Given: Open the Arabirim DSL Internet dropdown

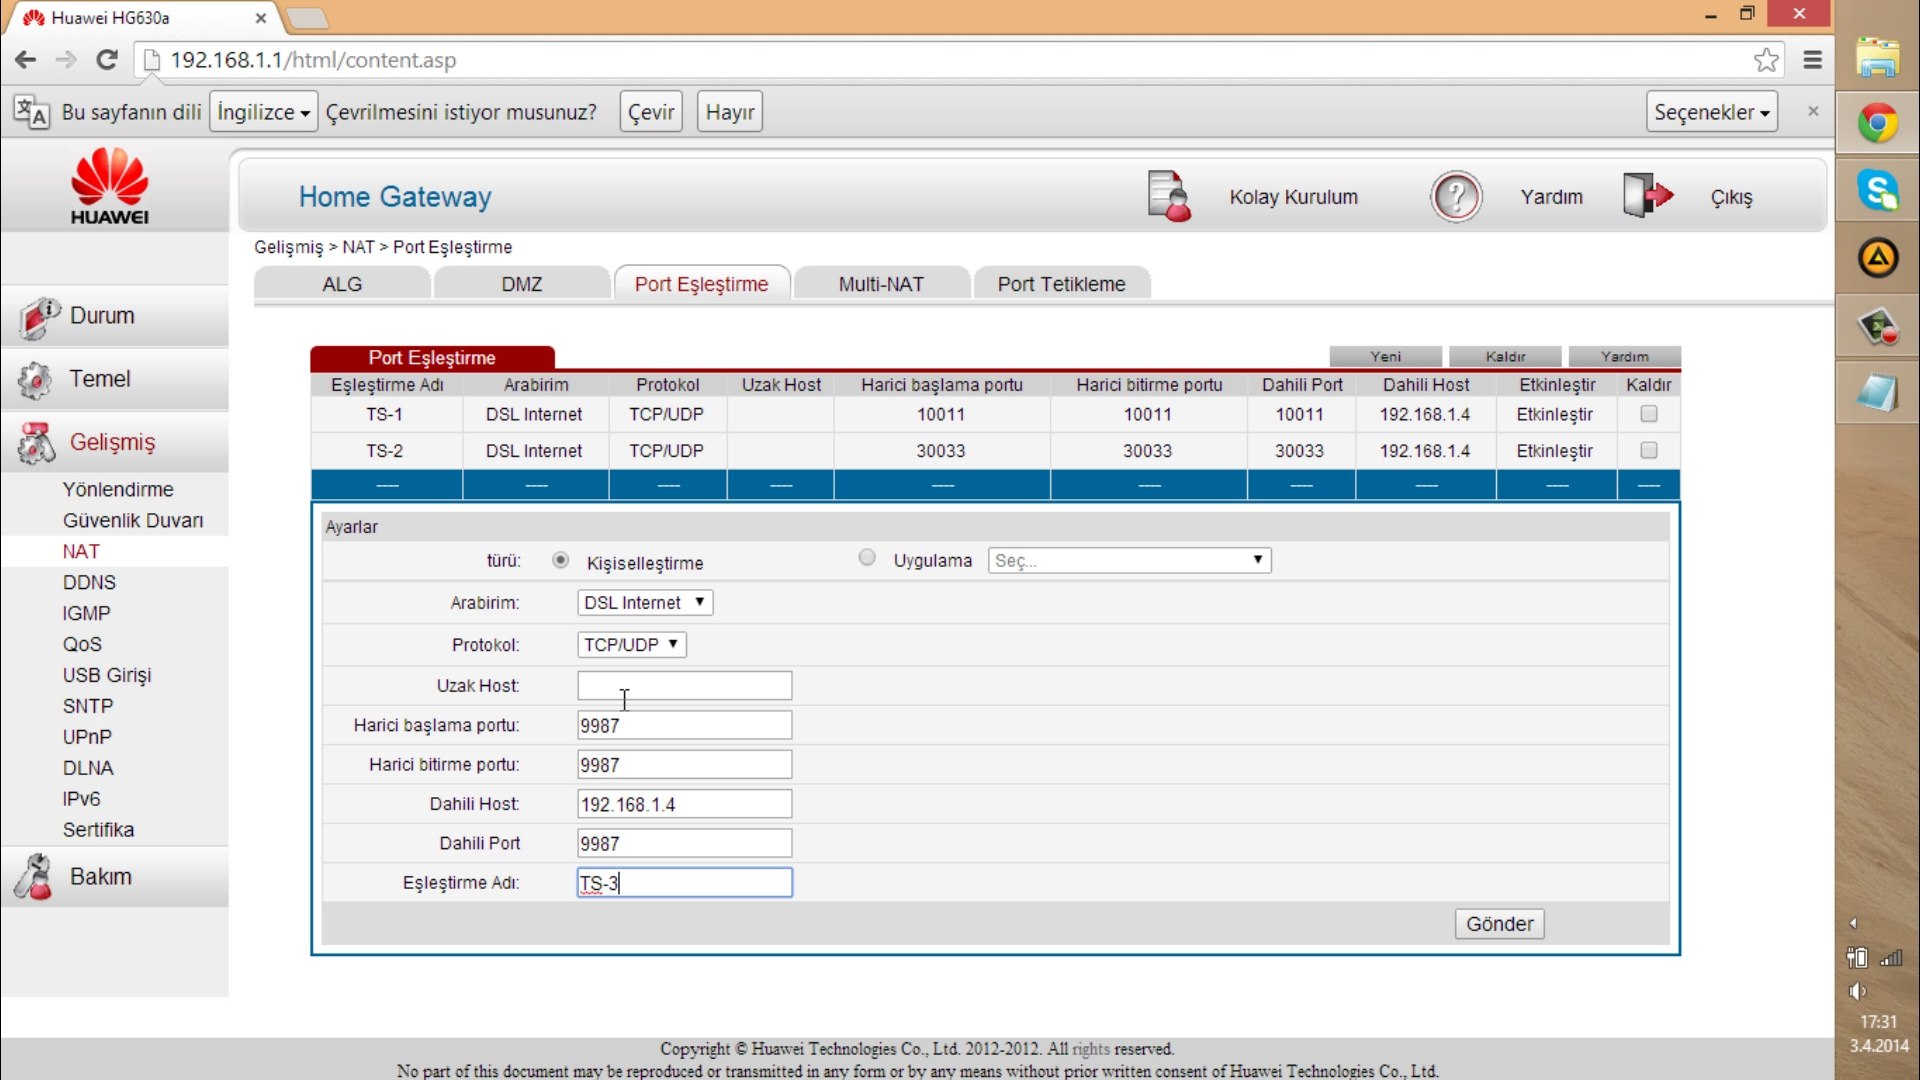Looking at the screenshot, I should pos(645,603).
